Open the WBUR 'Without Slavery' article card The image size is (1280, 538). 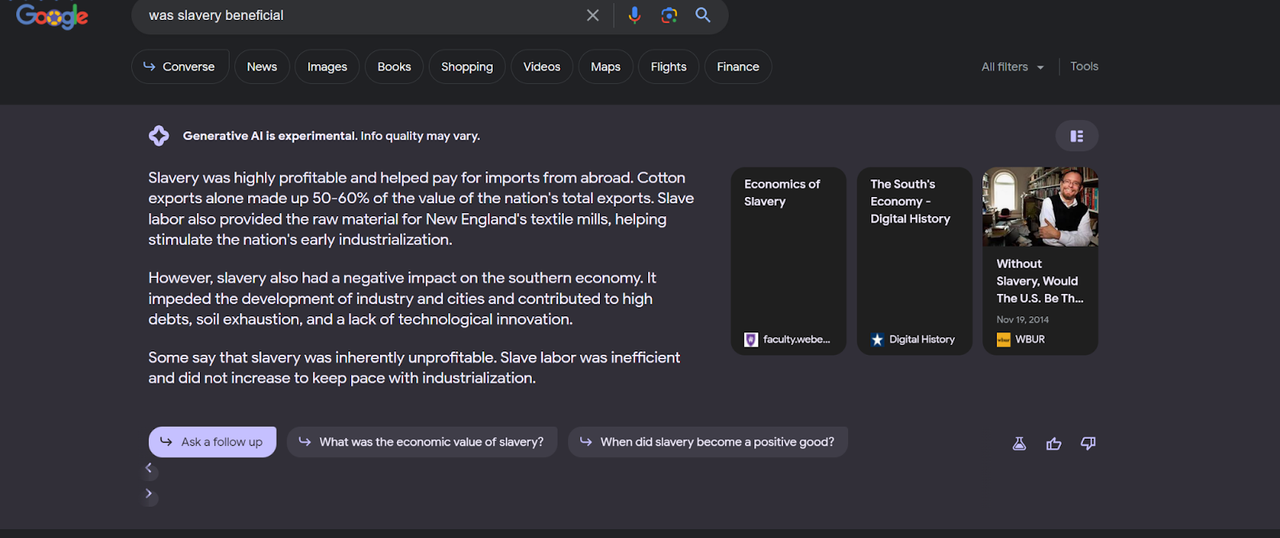click(1040, 261)
